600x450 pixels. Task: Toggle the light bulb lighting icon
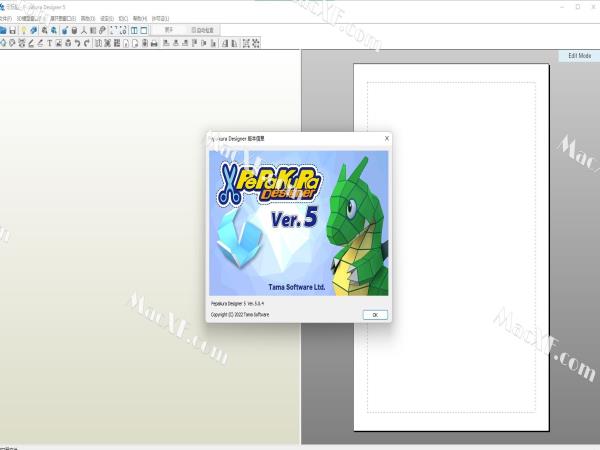[24, 30]
